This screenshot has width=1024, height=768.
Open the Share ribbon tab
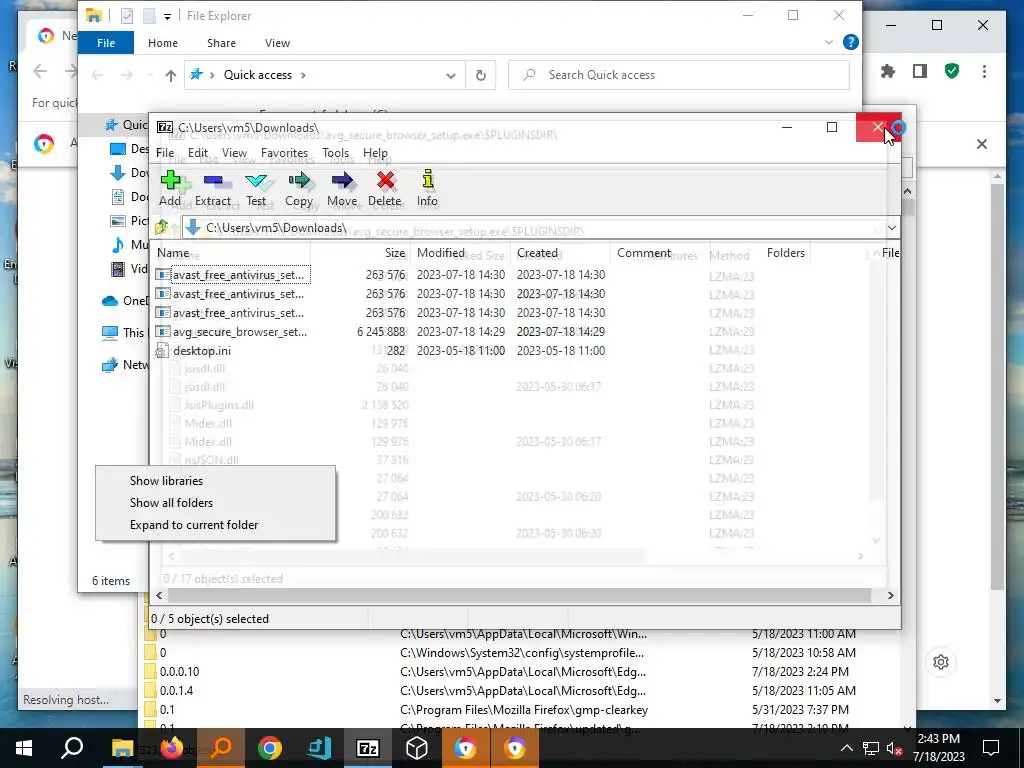pos(221,43)
